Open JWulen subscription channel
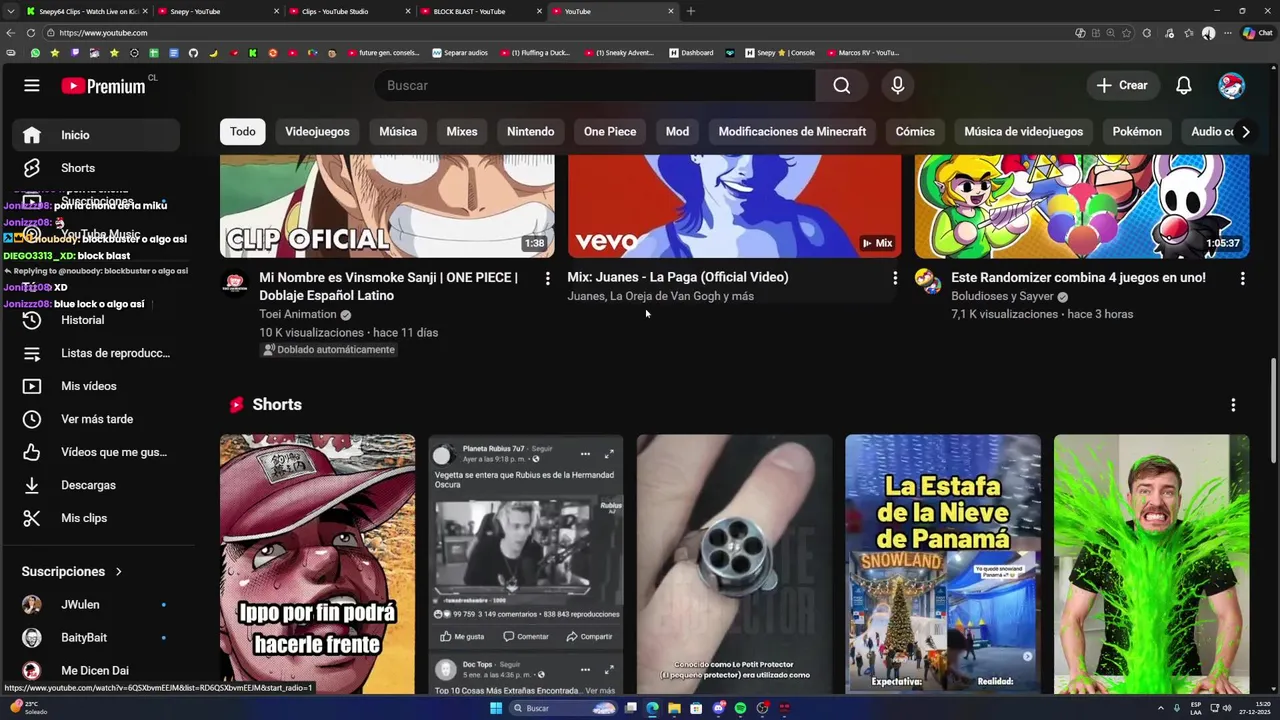The height and width of the screenshot is (720, 1280). (96, 605)
